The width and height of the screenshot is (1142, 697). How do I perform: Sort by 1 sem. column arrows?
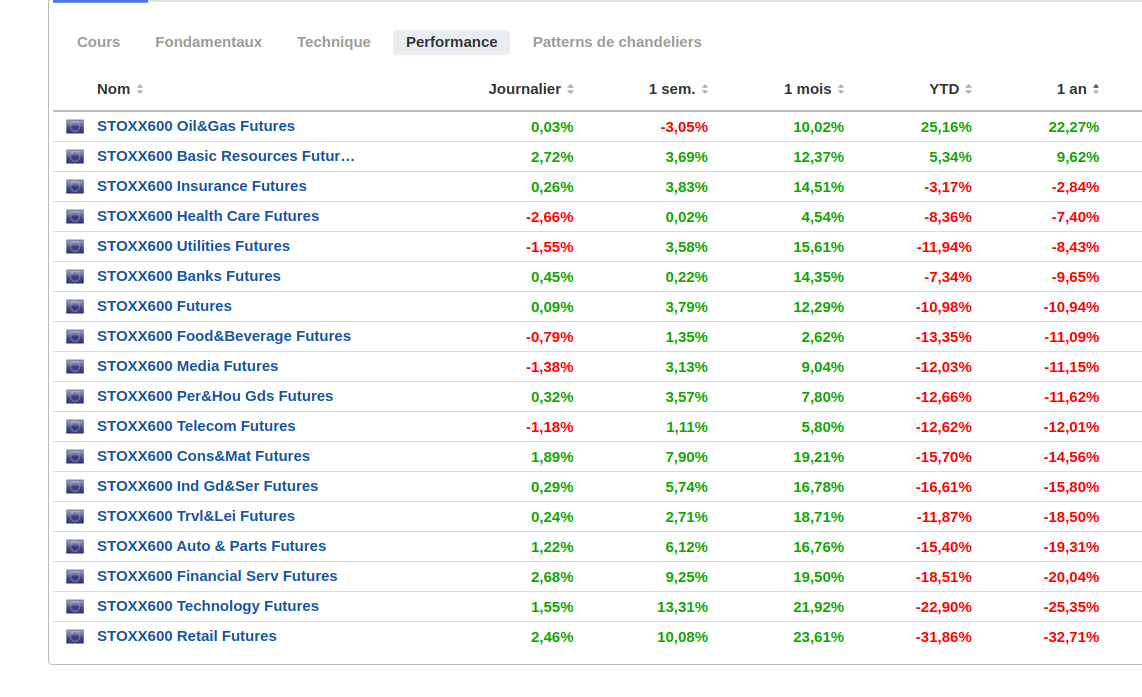pos(705,89)
